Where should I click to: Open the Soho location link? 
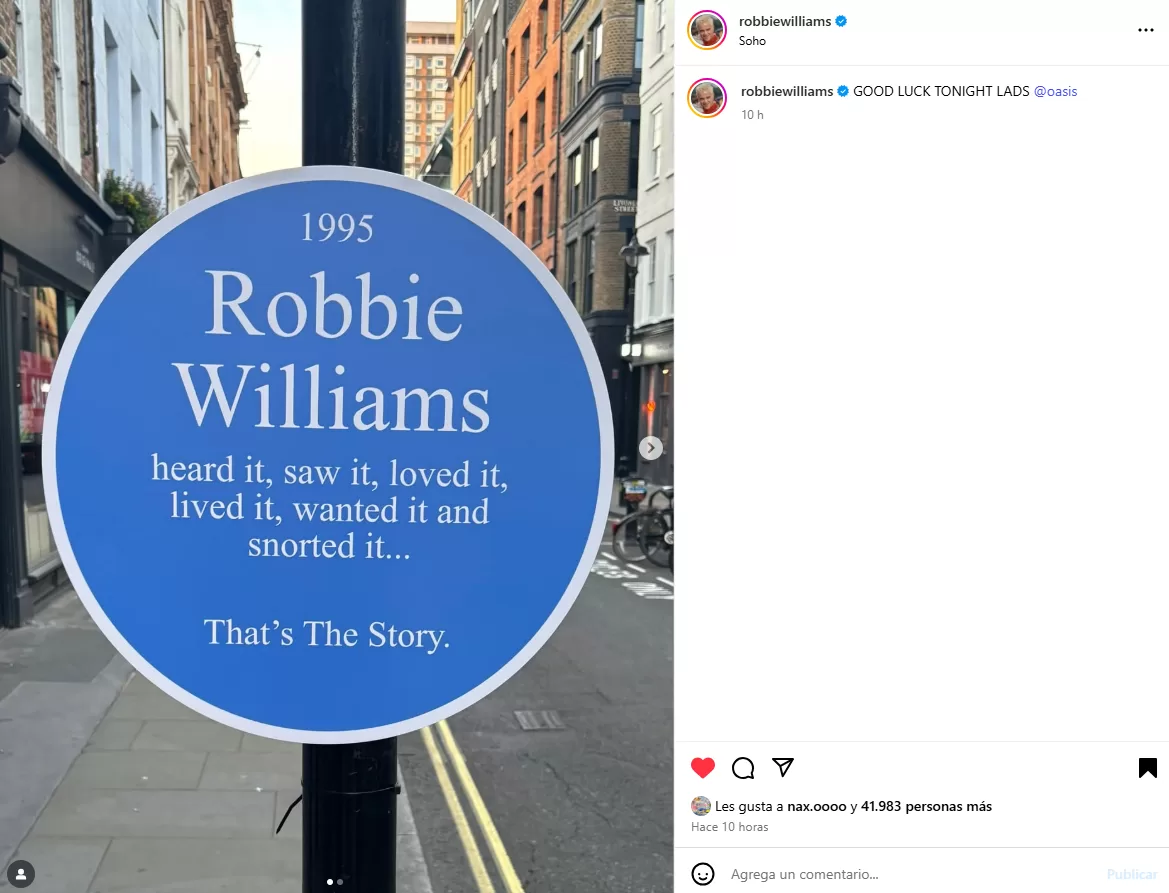tap(752, 41)
